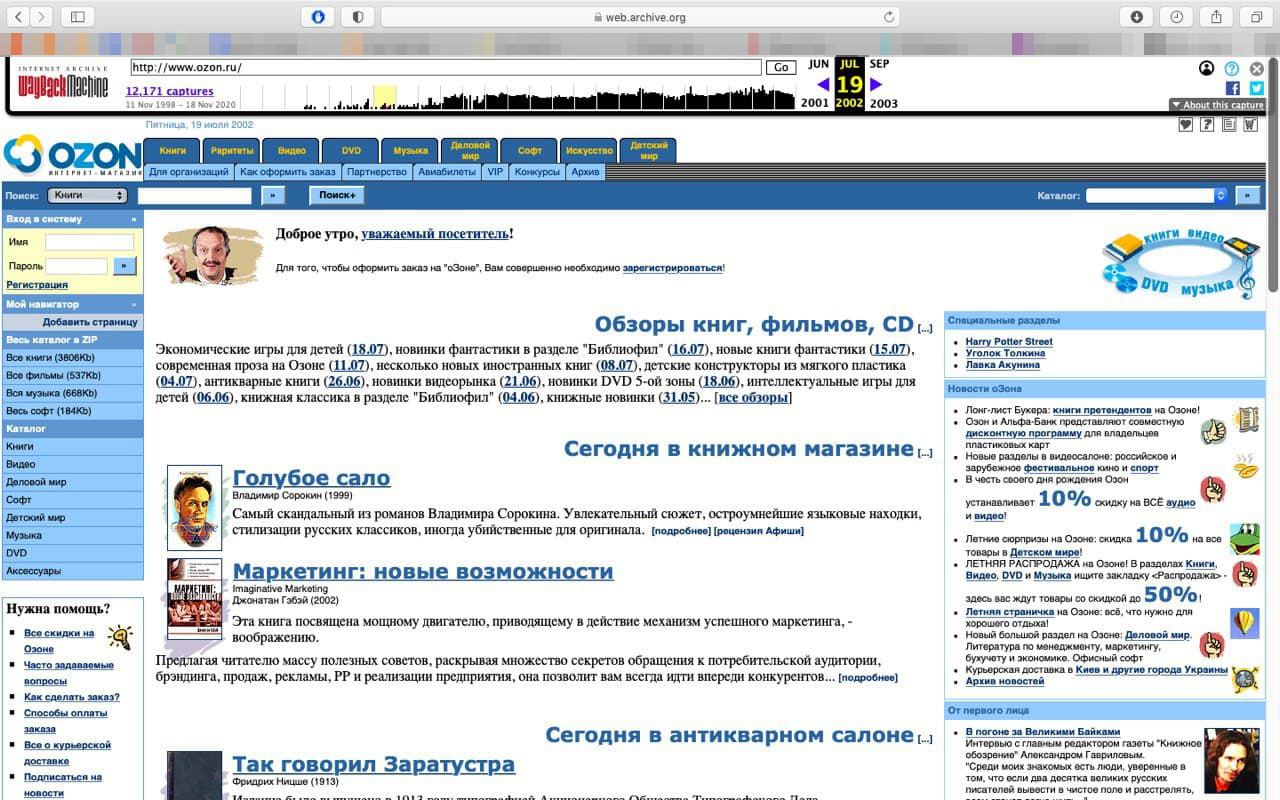Click the Ozon document list icon

click(x=1229, y=124)
